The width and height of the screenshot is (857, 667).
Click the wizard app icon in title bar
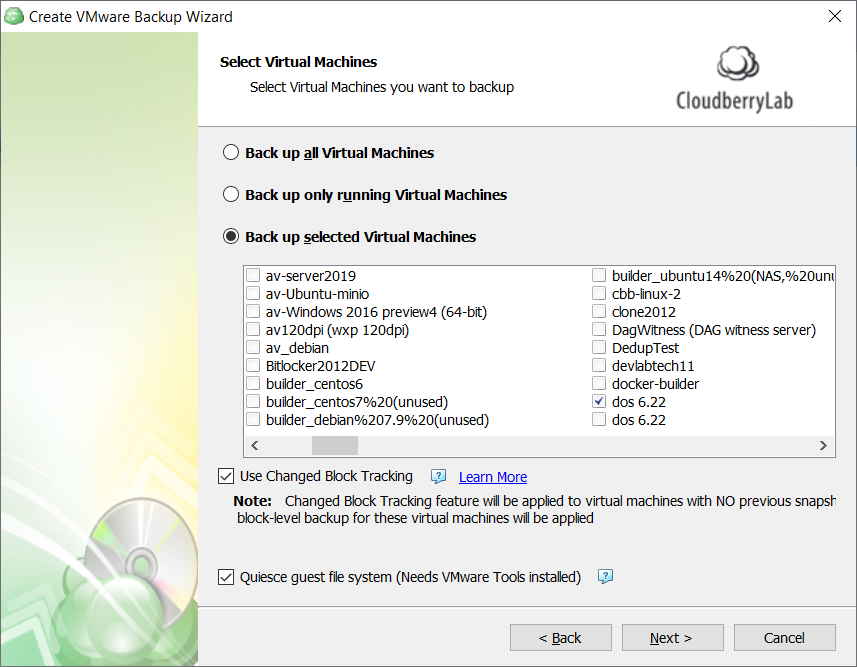(x=14, y=16)
